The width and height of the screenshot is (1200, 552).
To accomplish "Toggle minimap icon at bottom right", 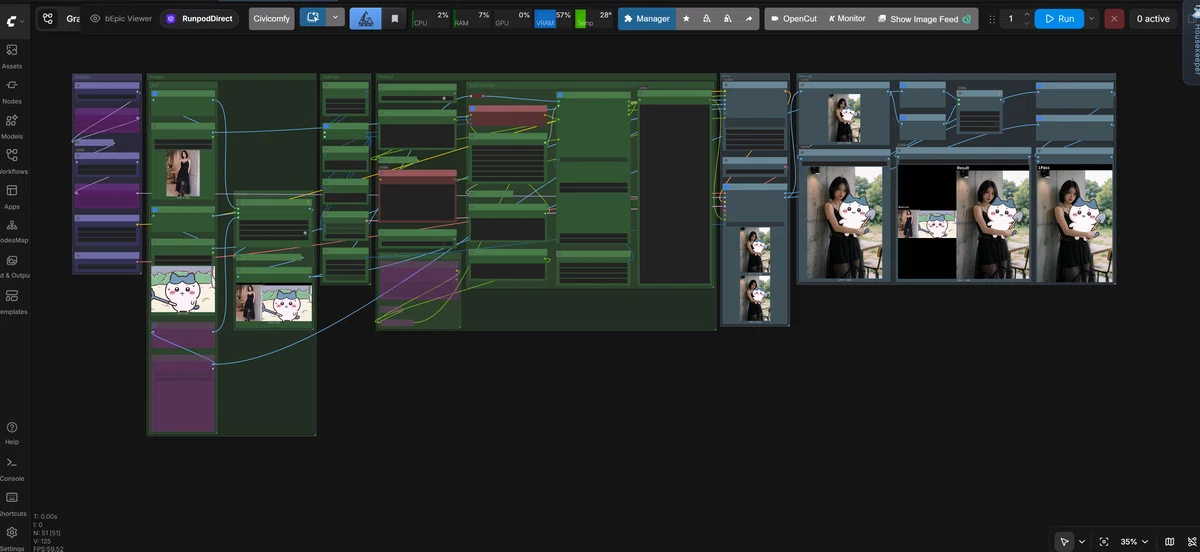I will click(1169, 541).
